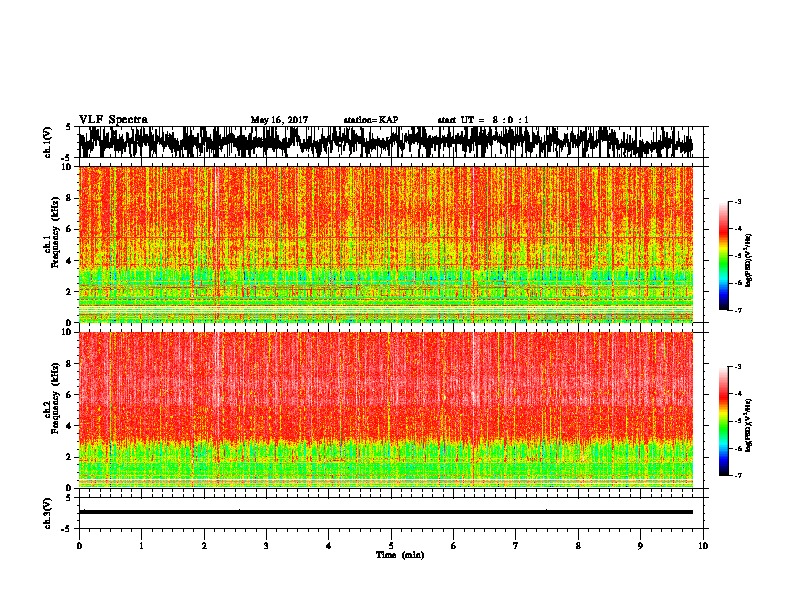Click the -7 label on ch.1 color bar
This screenshot has height=612, width=792.
pyautogui.click(x=738, y=310)
